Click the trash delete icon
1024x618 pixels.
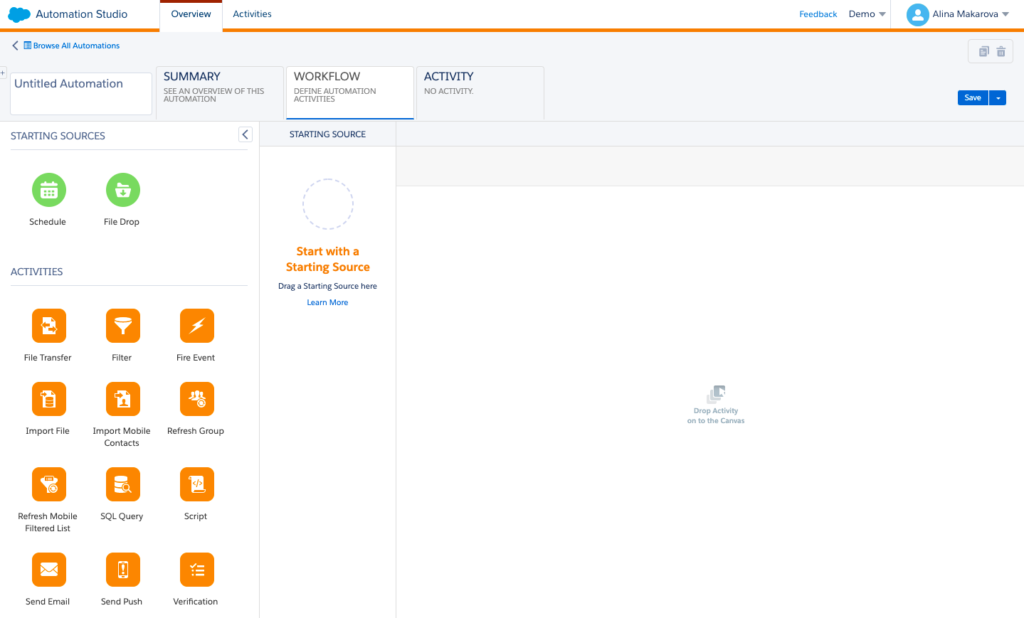(1001, 52)
